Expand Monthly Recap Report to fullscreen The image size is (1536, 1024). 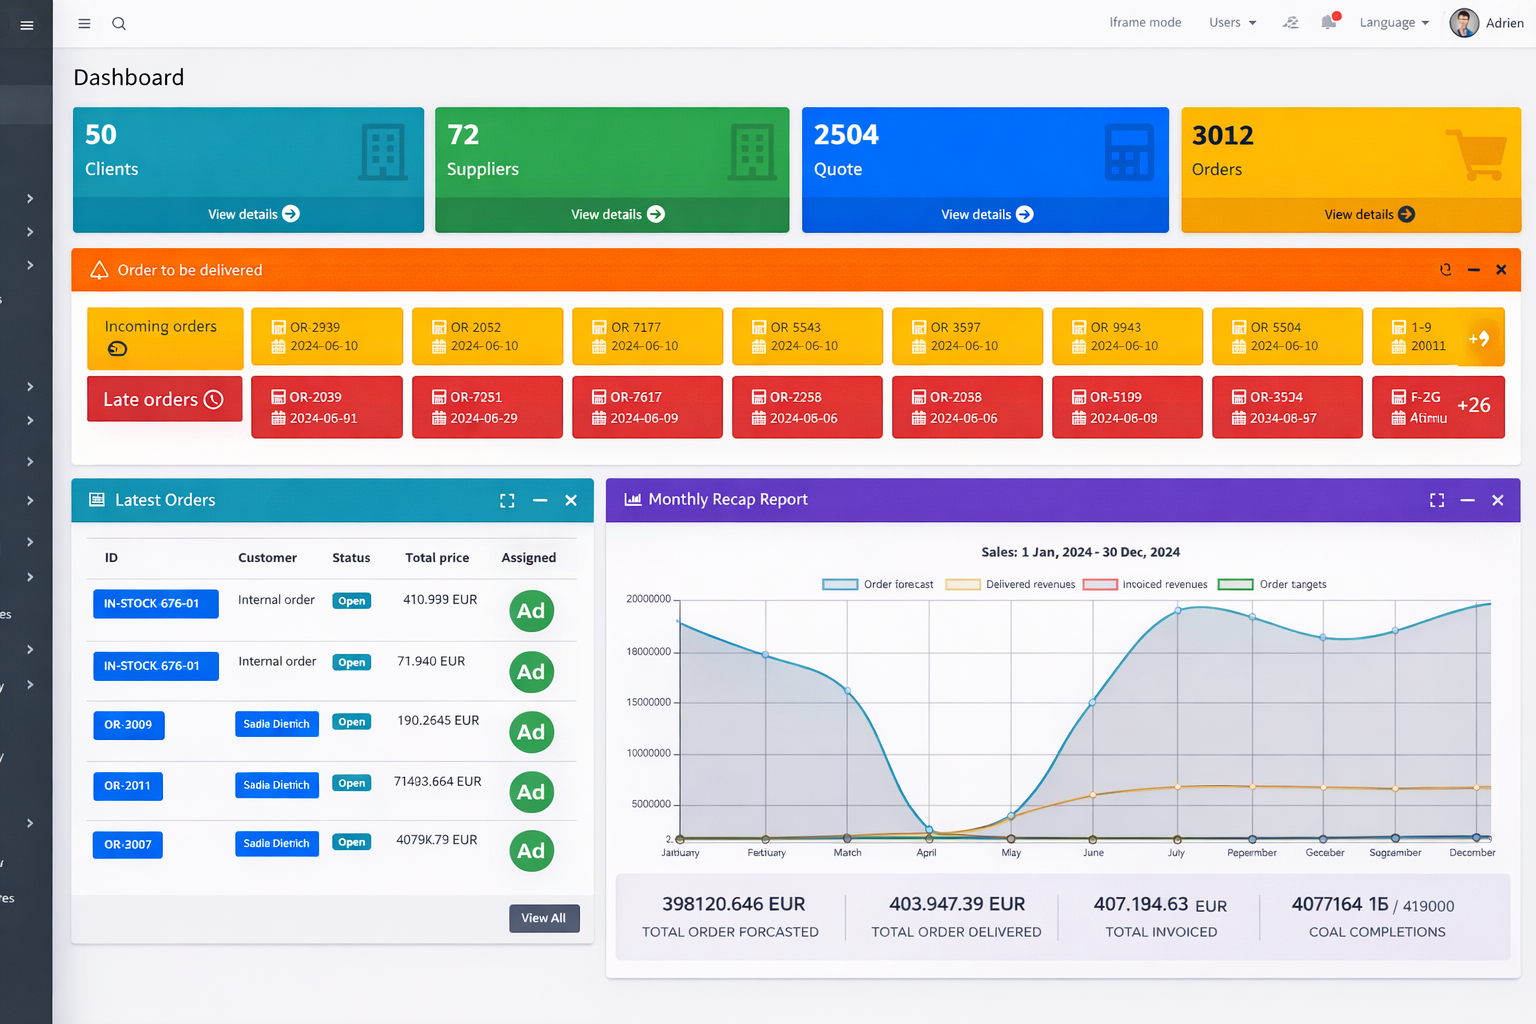coord(1437,500)
